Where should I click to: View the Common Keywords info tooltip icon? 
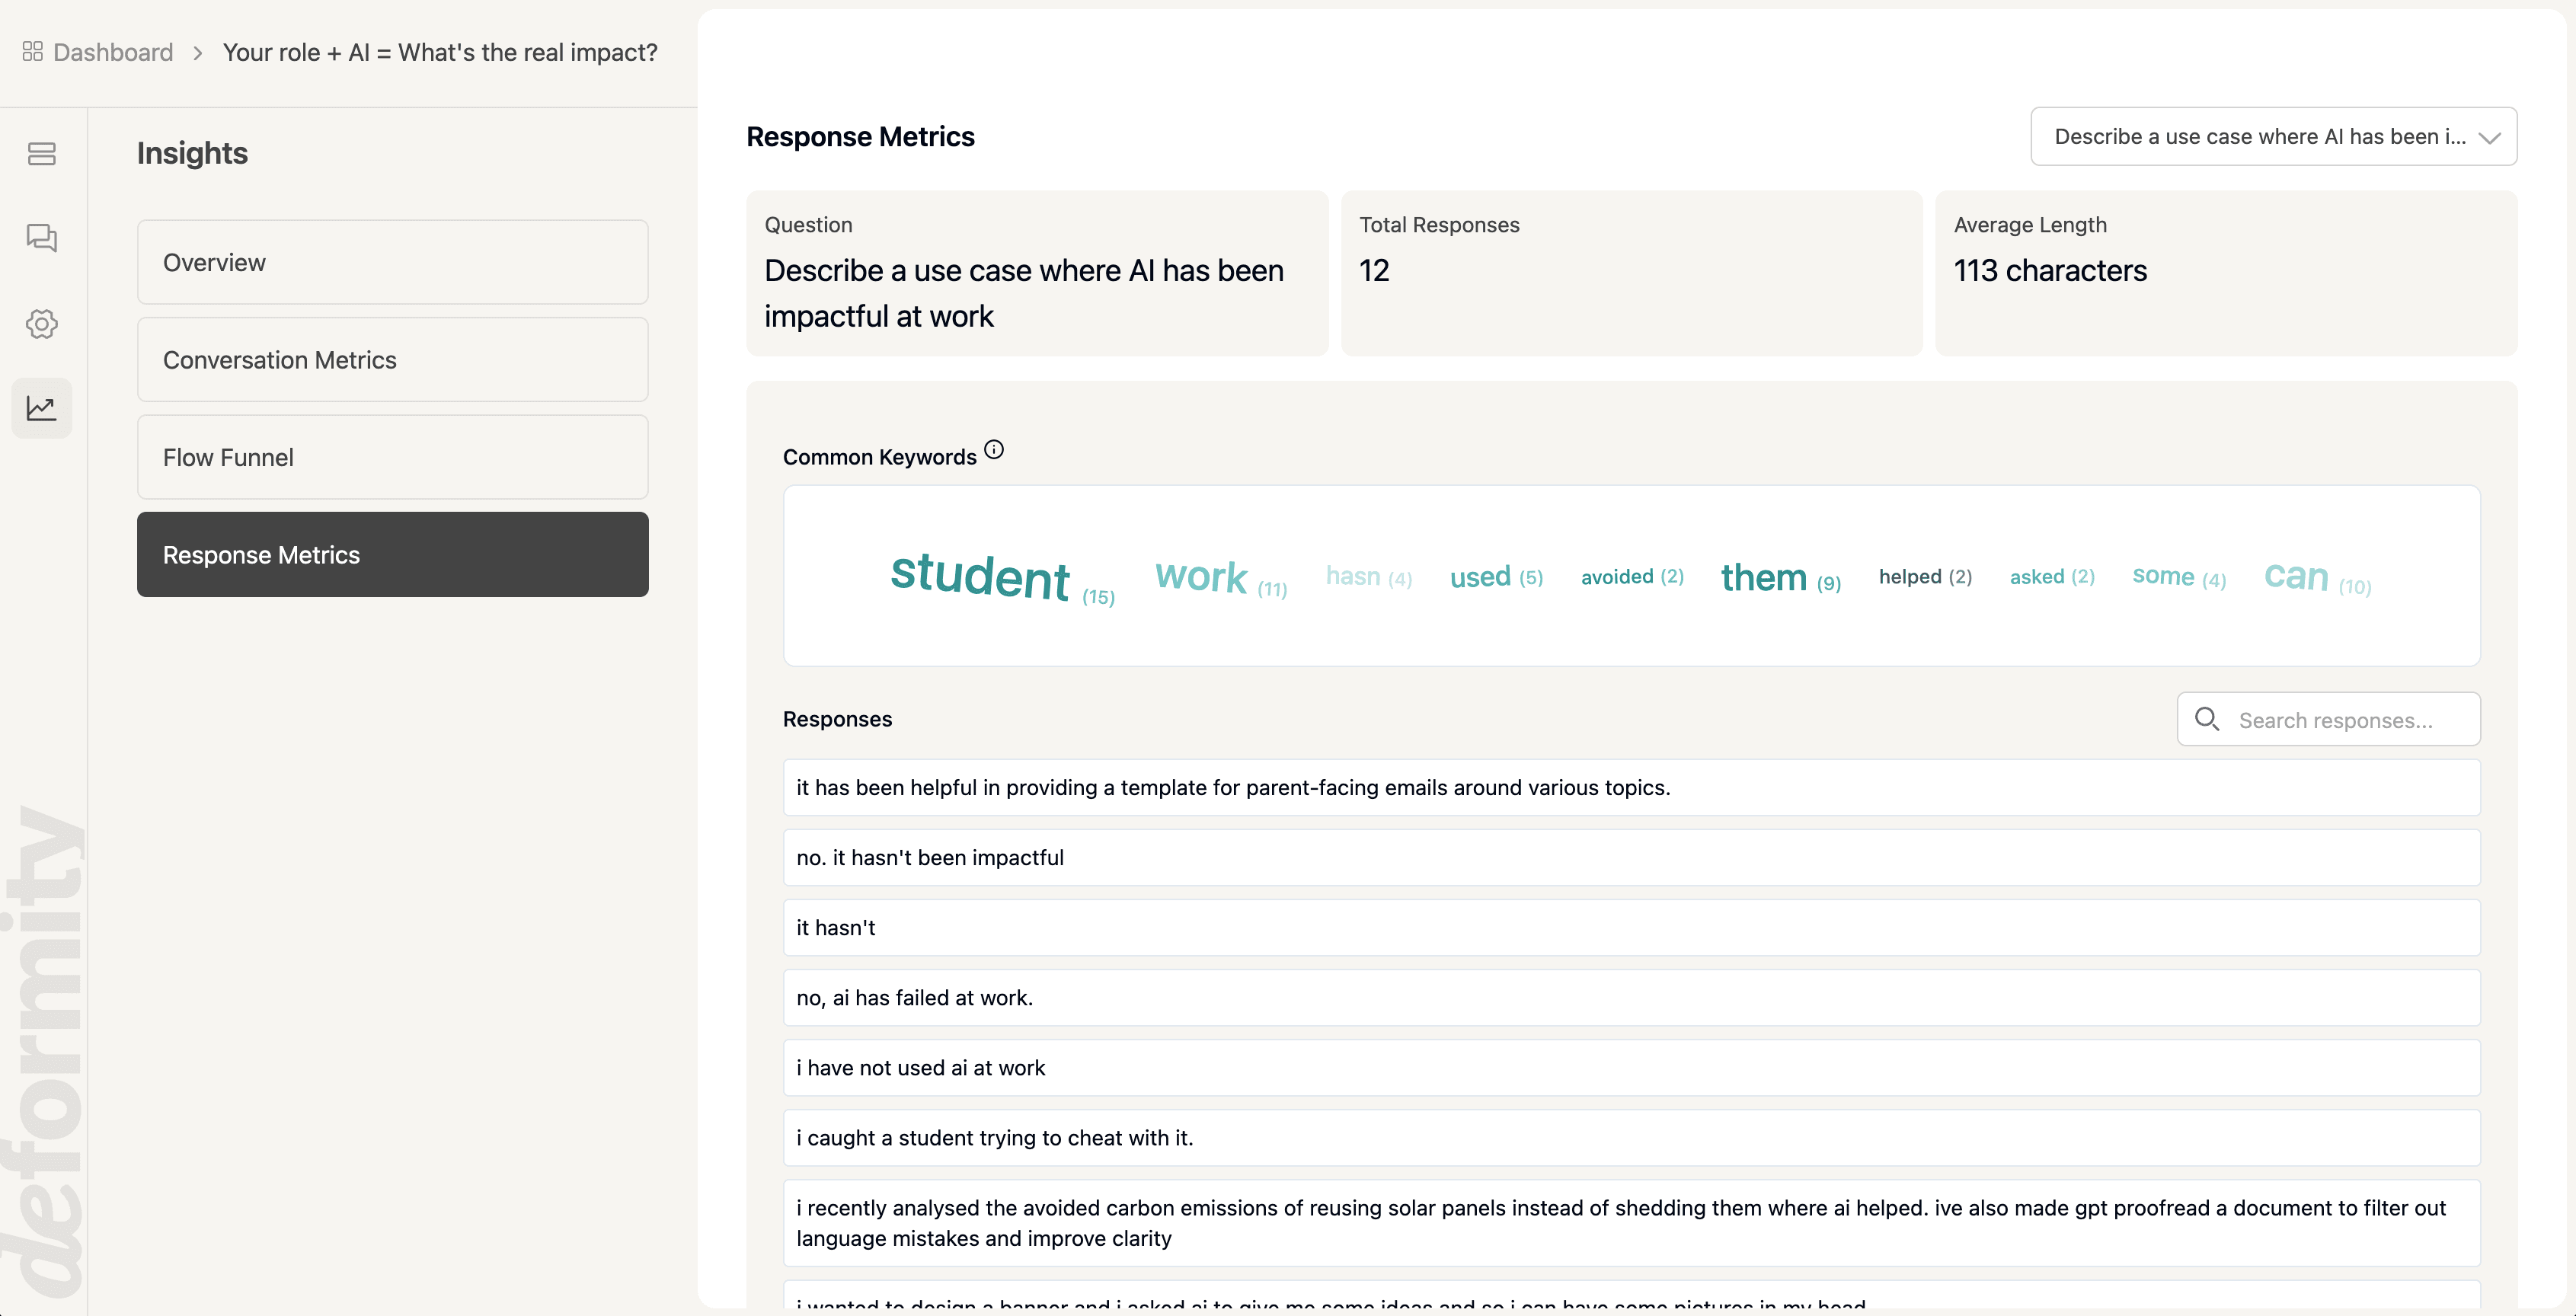[994, 449]
